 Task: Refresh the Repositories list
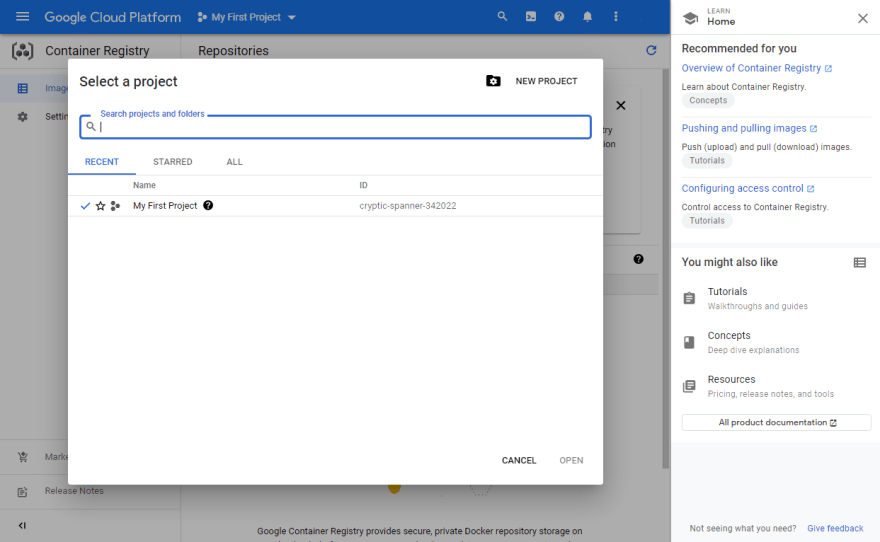[651, 50]
